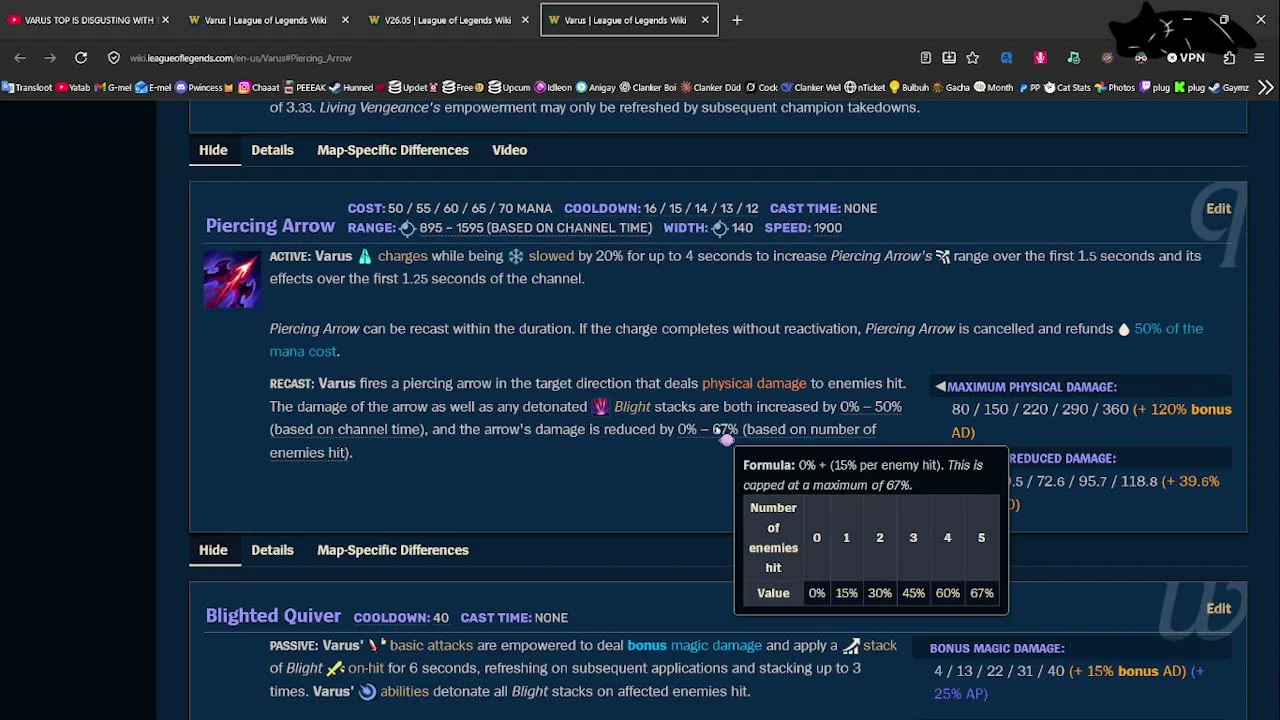Go back to the previous page
The image size is (1280, 720).
coord(20,58)
